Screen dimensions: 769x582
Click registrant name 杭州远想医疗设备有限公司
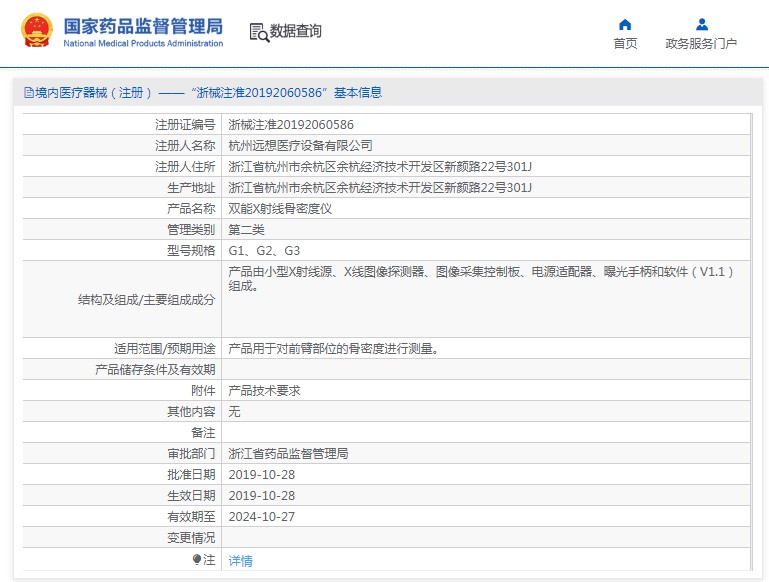coord(293,146)
